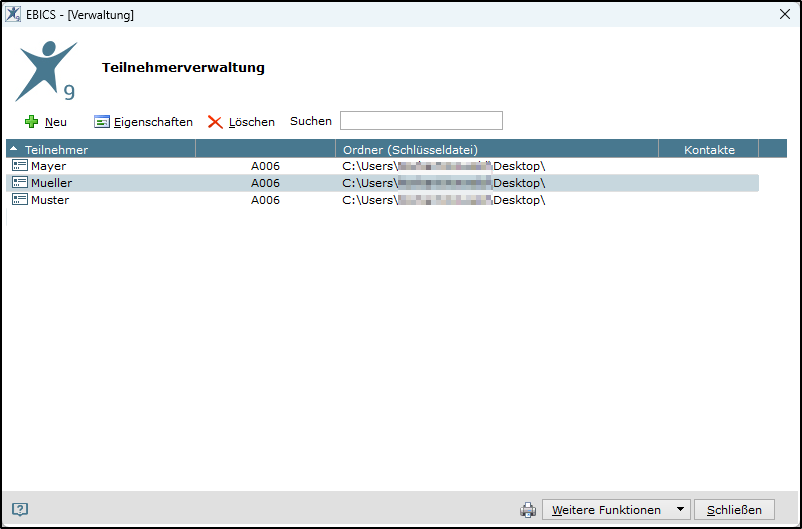802x529 pixels.
Task: Click A006 in Mueller row
Action: coord(265,183)
